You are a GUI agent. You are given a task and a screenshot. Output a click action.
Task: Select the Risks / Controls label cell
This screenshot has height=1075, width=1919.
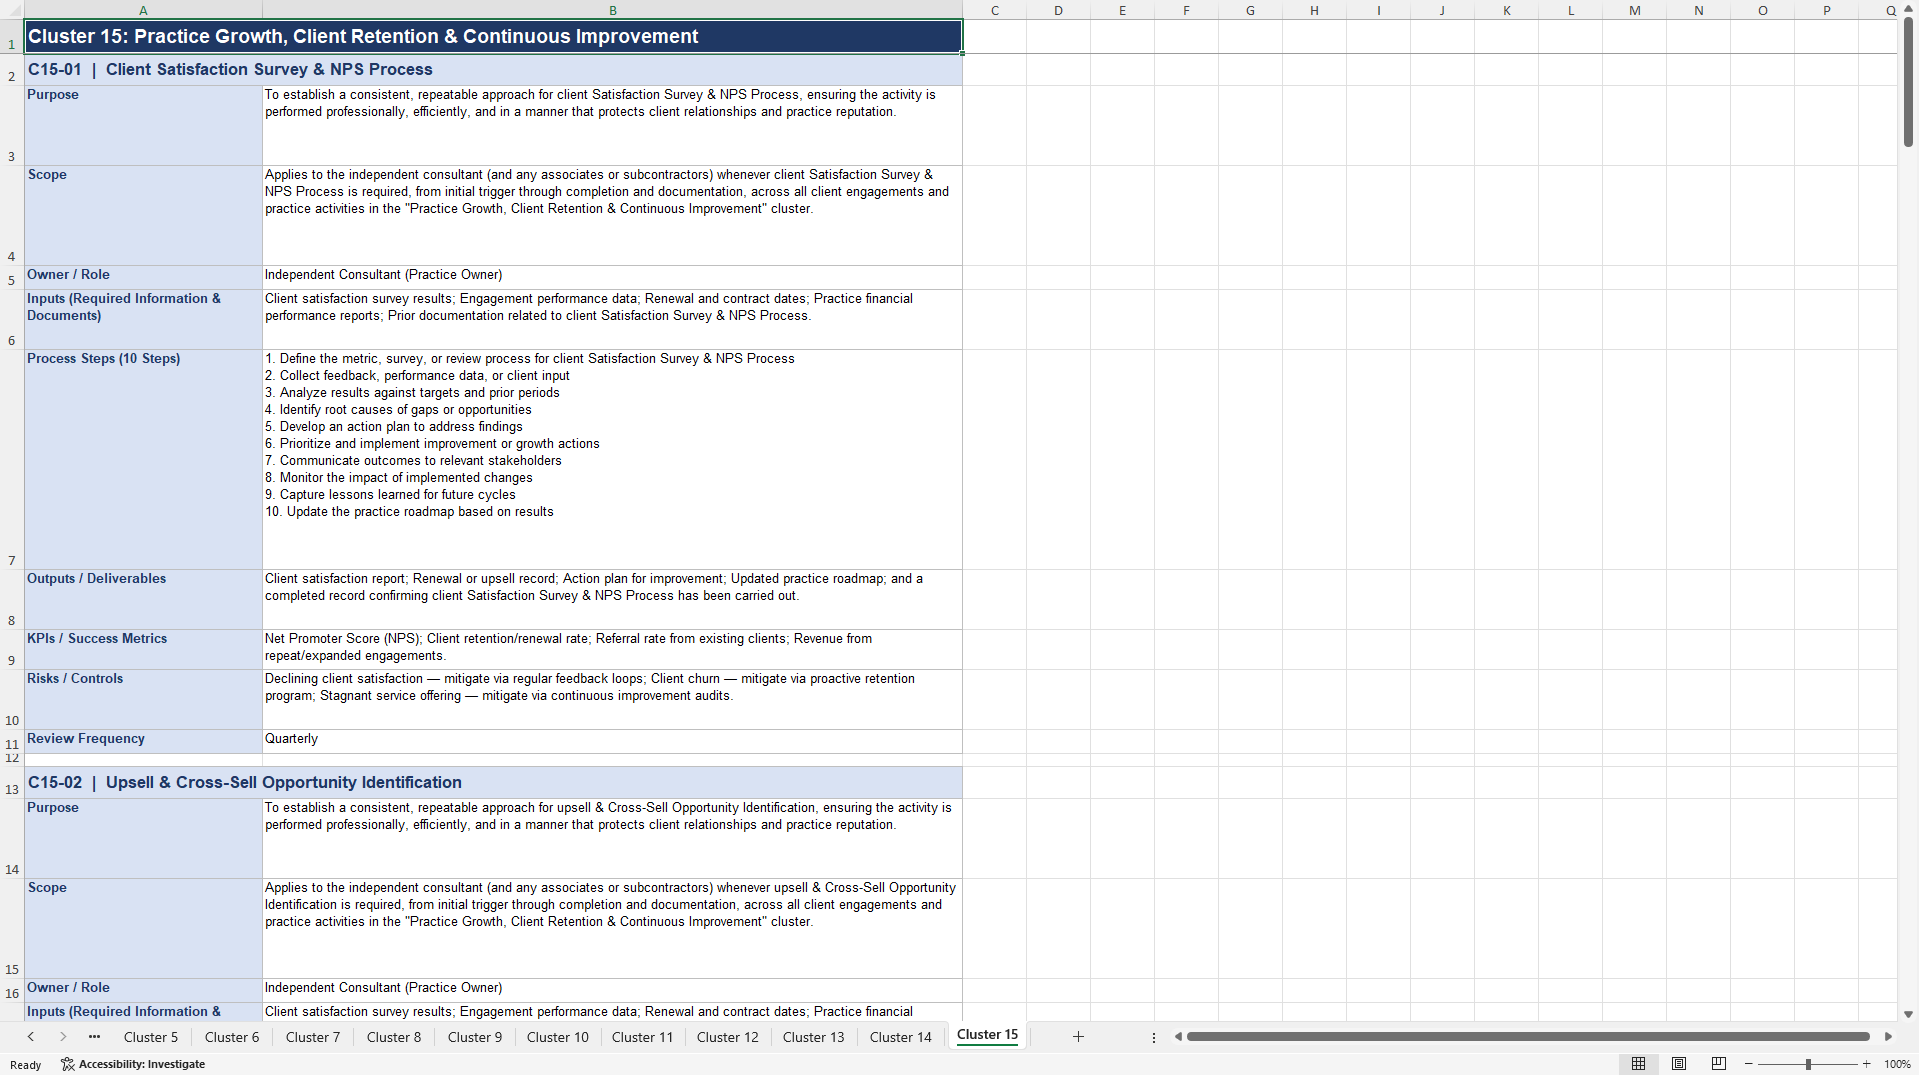[x=143, y=700]
